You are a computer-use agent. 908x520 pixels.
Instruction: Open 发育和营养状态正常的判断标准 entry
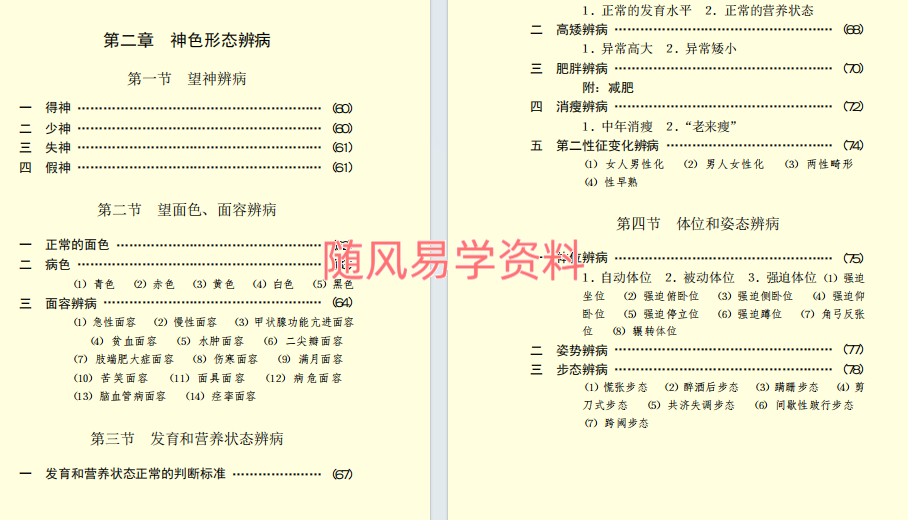coord(135,474)
